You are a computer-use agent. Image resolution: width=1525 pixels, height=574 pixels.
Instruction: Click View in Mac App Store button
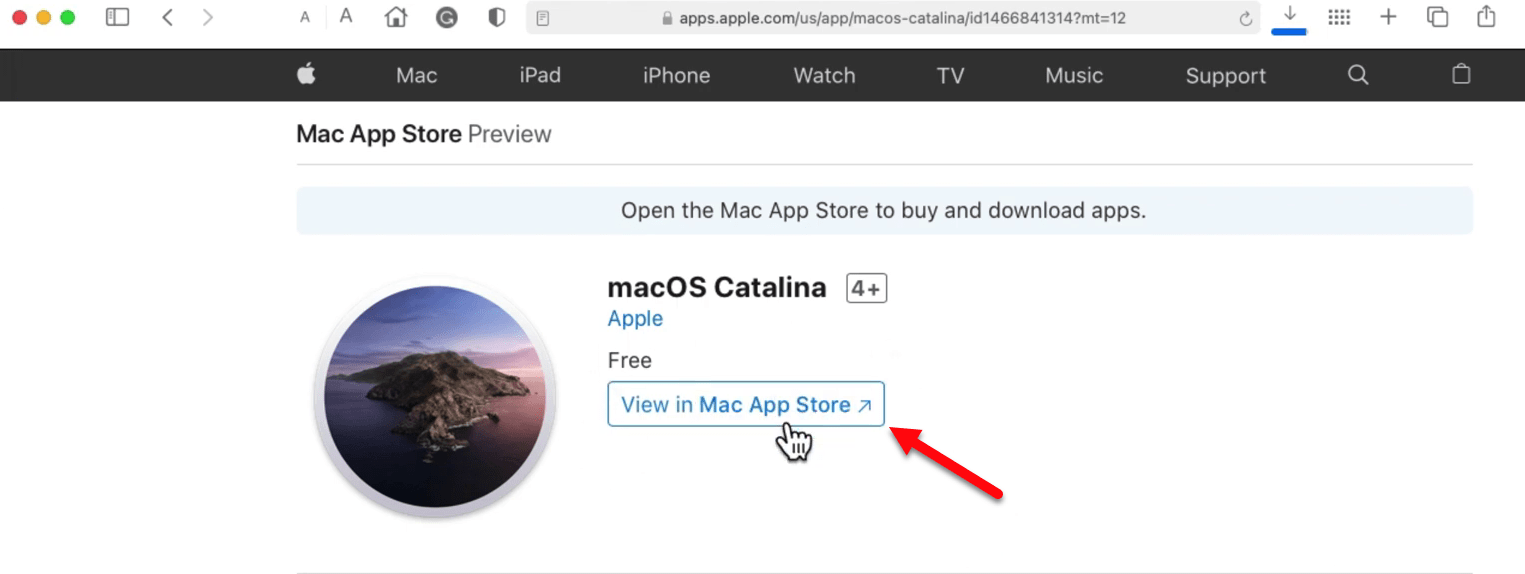(746, 404)
